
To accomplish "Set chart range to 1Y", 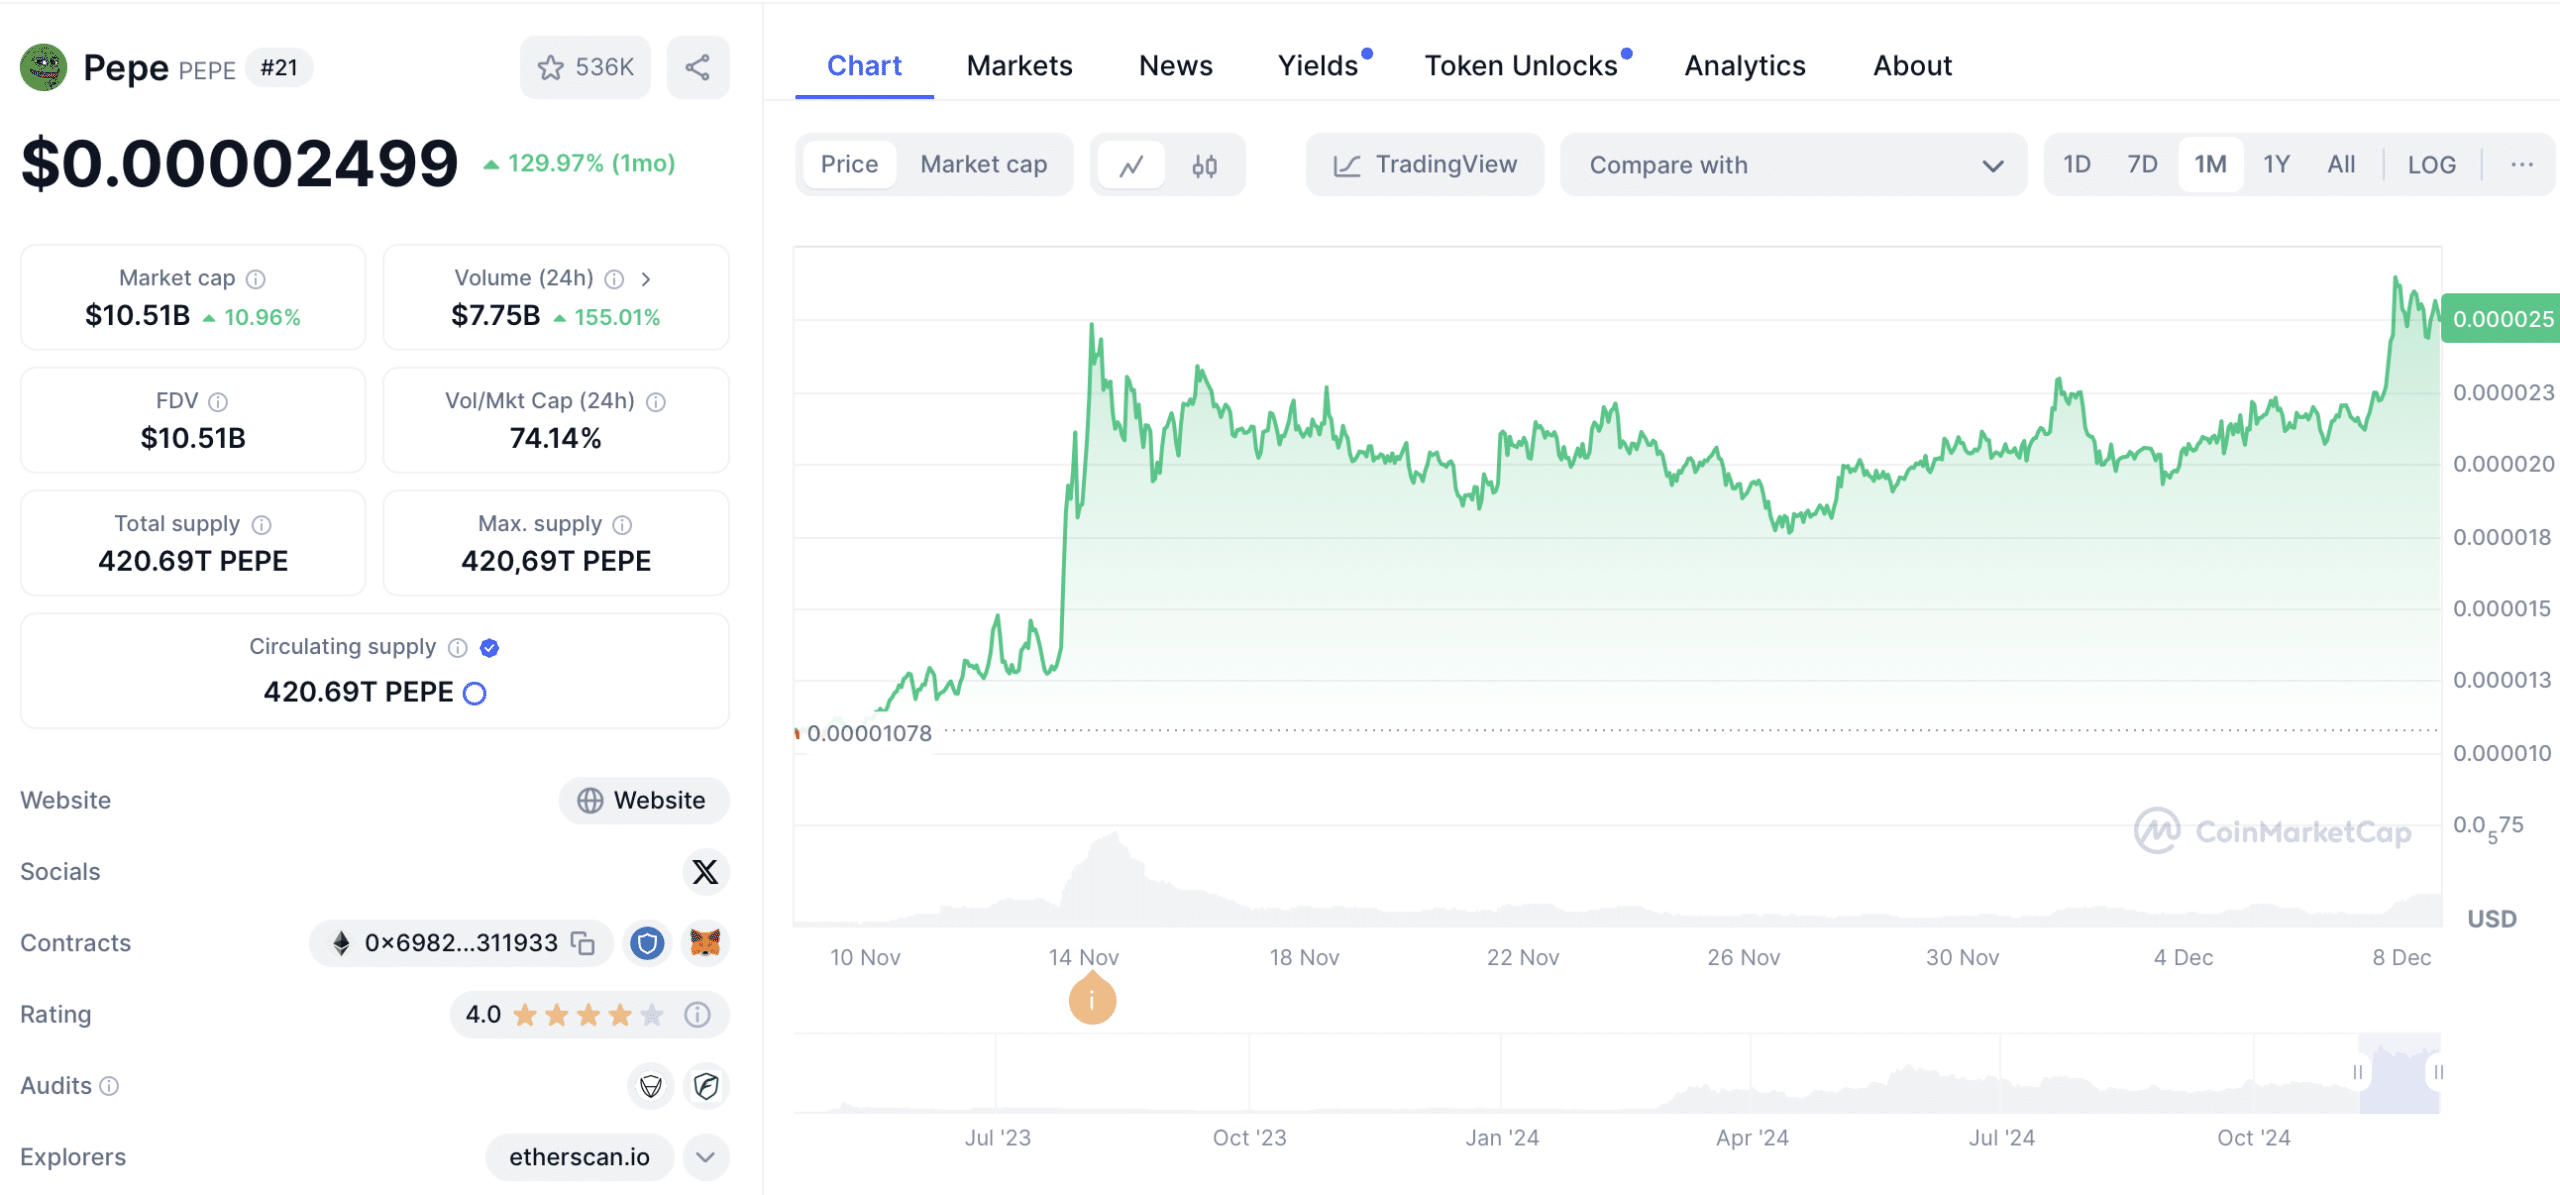I will coord(2276,164).
